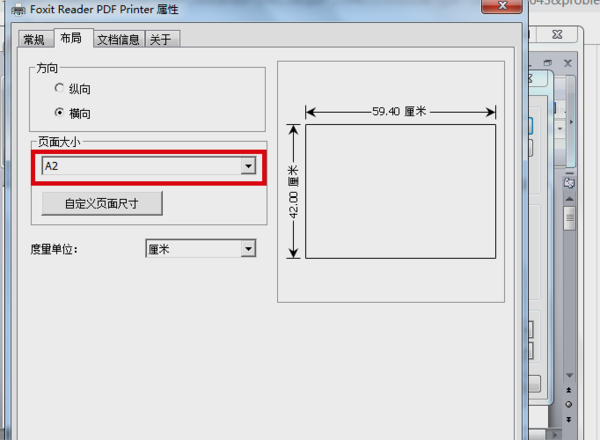Select the 横向 landscape orientation
600x440 pixels.
point(72,113)
